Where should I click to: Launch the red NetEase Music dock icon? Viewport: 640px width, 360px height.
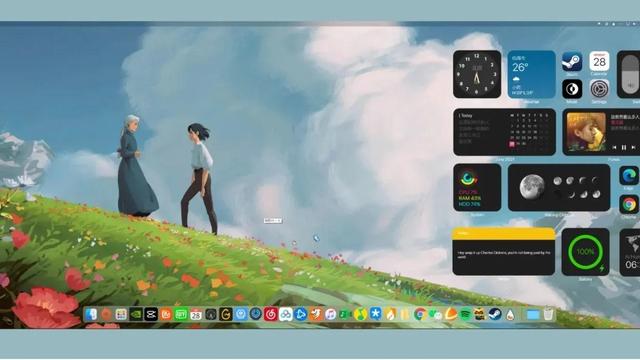point(271,314)
